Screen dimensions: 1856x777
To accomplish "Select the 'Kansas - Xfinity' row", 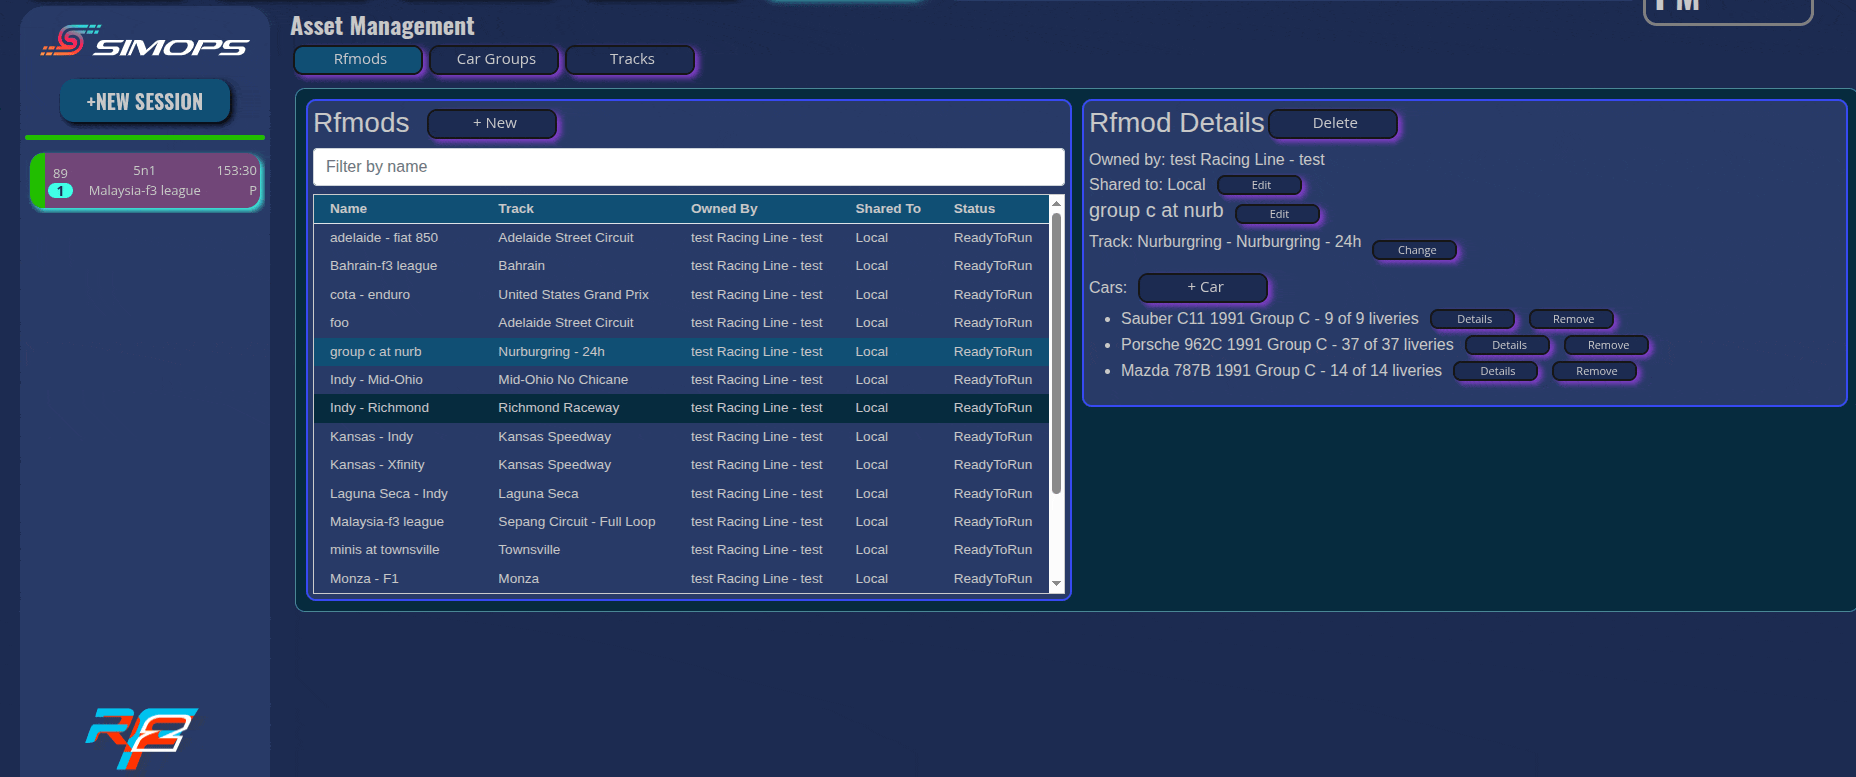I will (681, 465).
